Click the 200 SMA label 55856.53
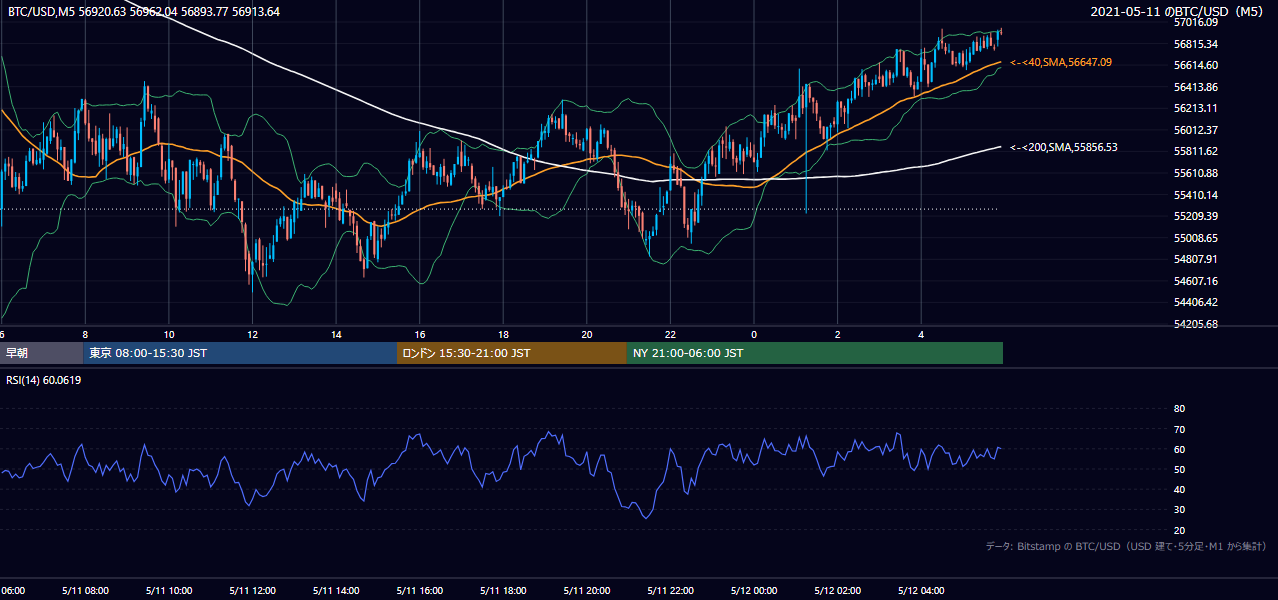 click(x=1064, y=147)
